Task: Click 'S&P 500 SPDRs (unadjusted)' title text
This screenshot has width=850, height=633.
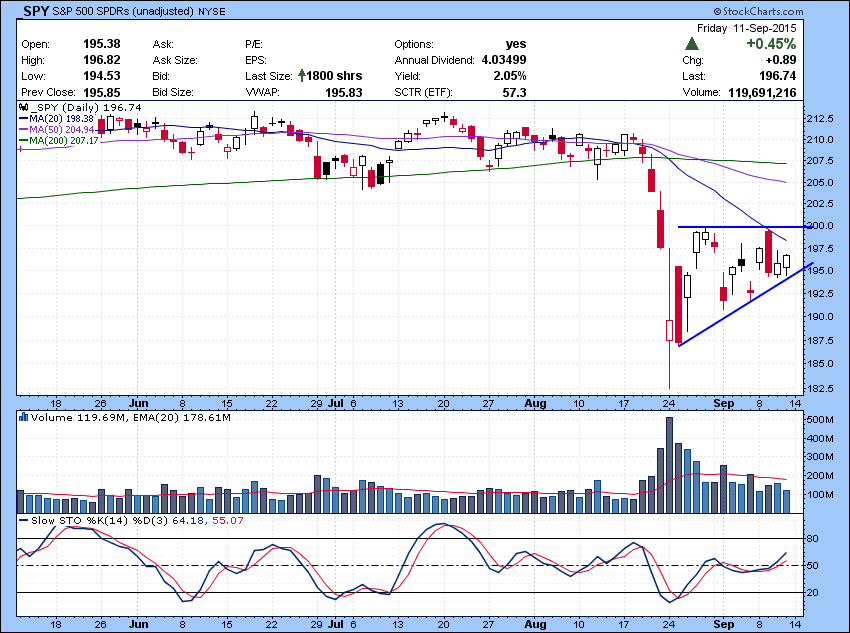Action: 123,11
